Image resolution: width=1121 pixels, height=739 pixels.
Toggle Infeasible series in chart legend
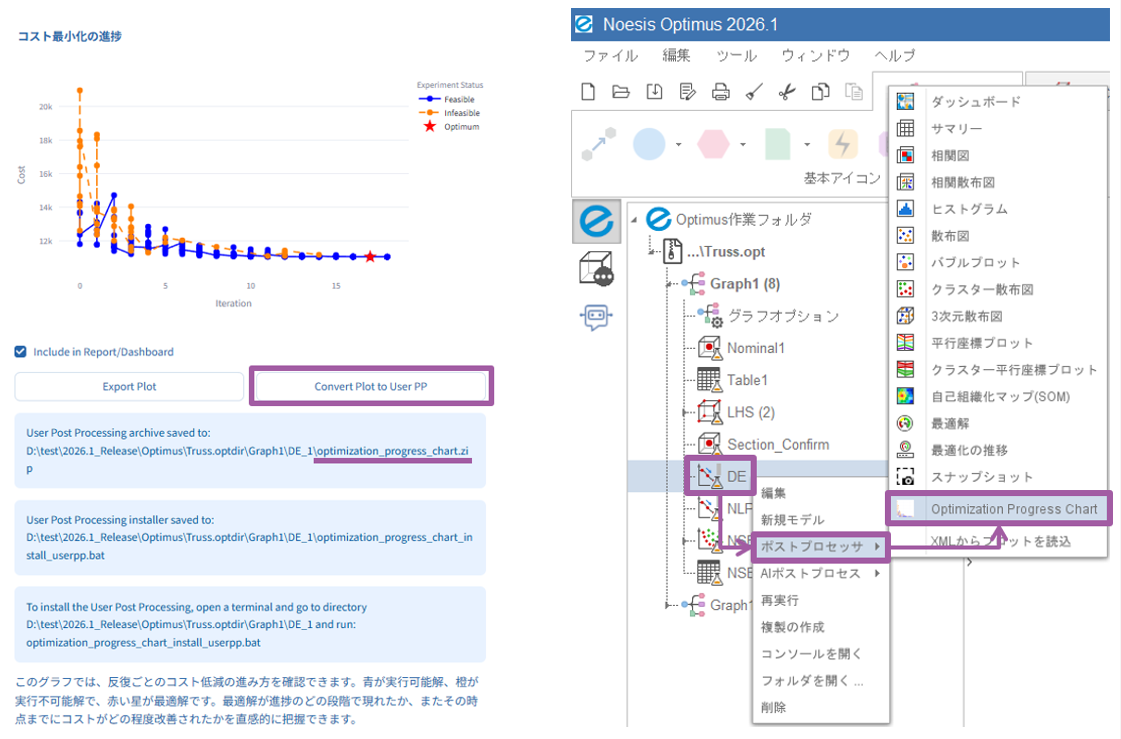(x=449, y=113)
